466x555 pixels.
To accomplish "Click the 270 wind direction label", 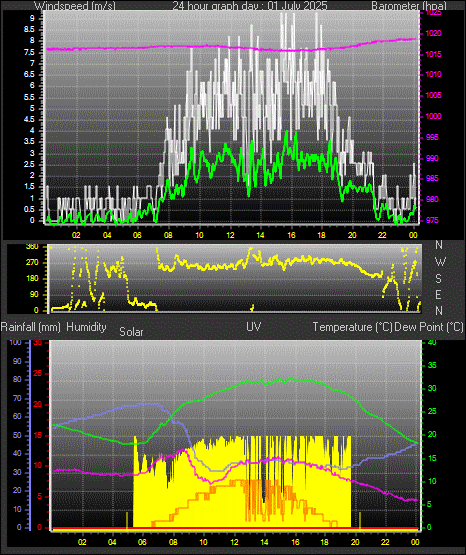I will click(32, 263).
